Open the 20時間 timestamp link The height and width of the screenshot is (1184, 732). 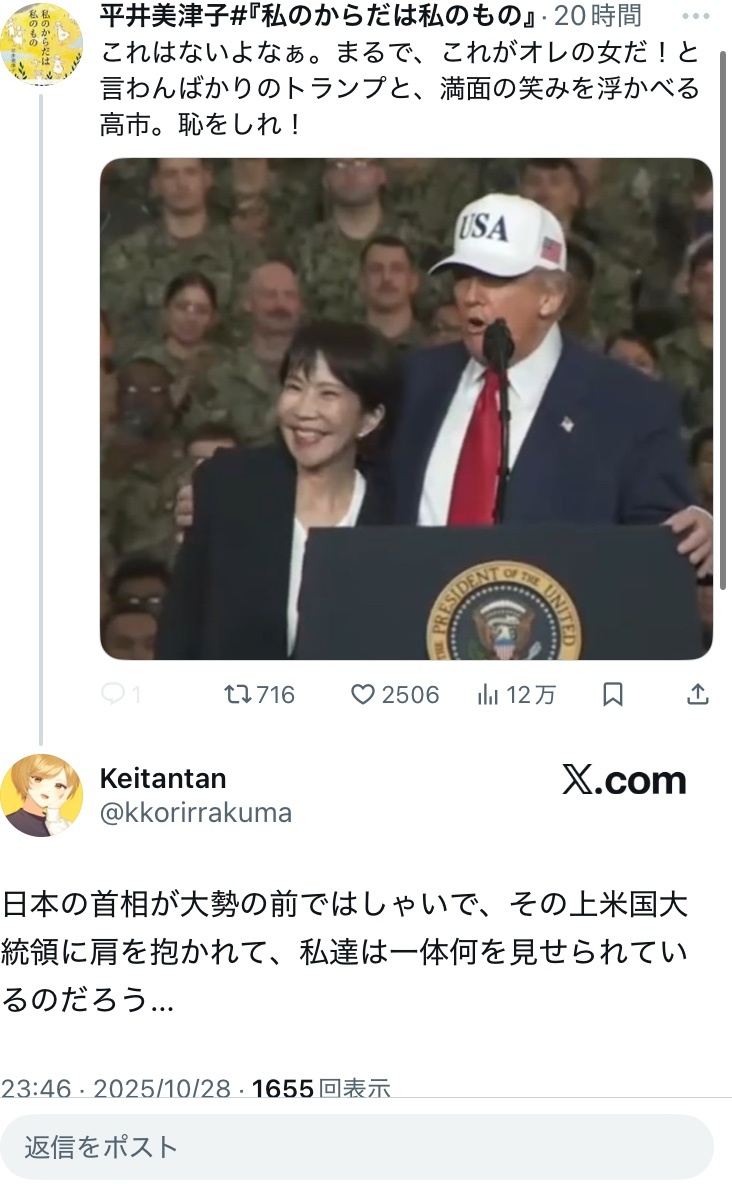pyautogui.click(x=598, y=15)
